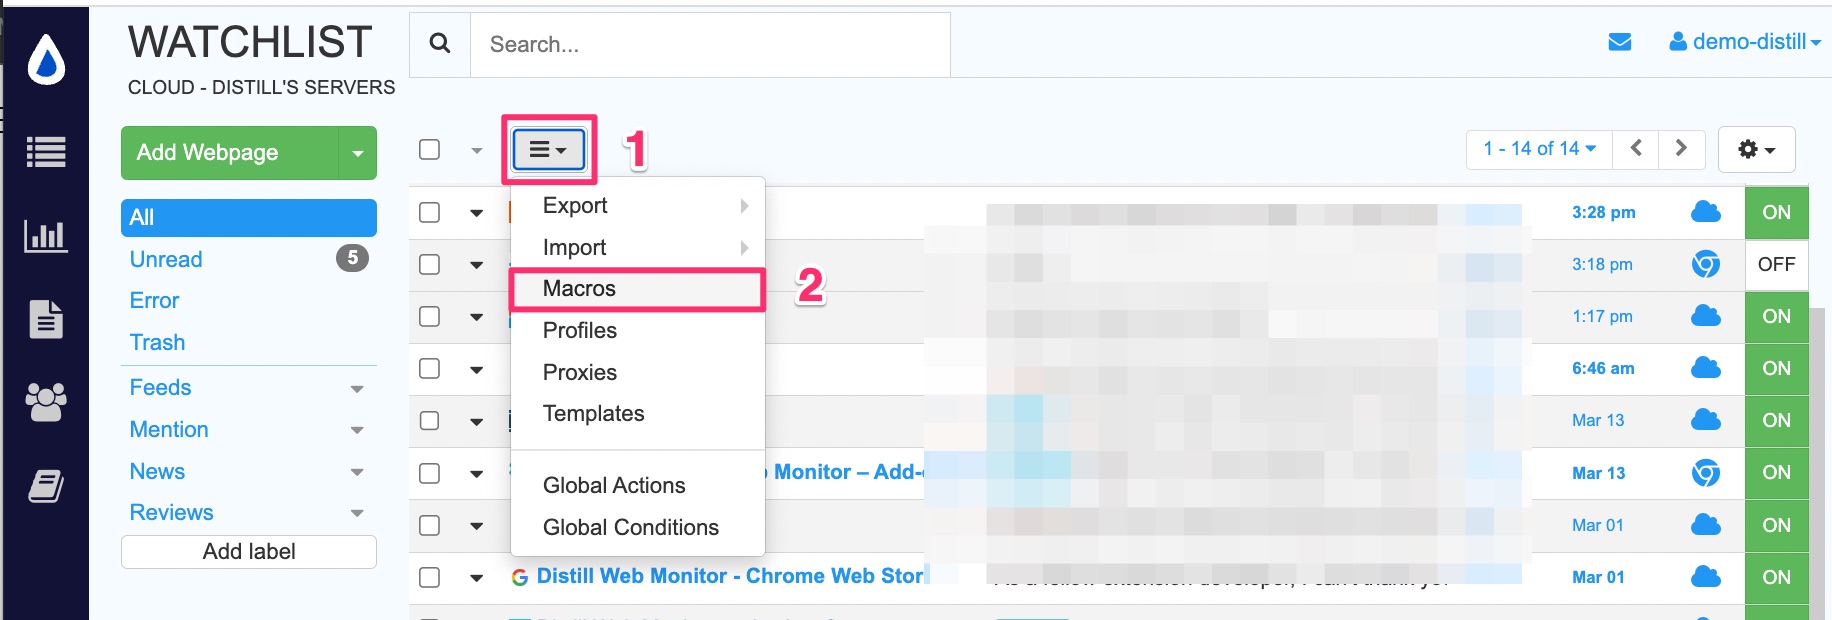Open the Unread filter link
Screen dimensions: 1832x620
tap(166, 259)
